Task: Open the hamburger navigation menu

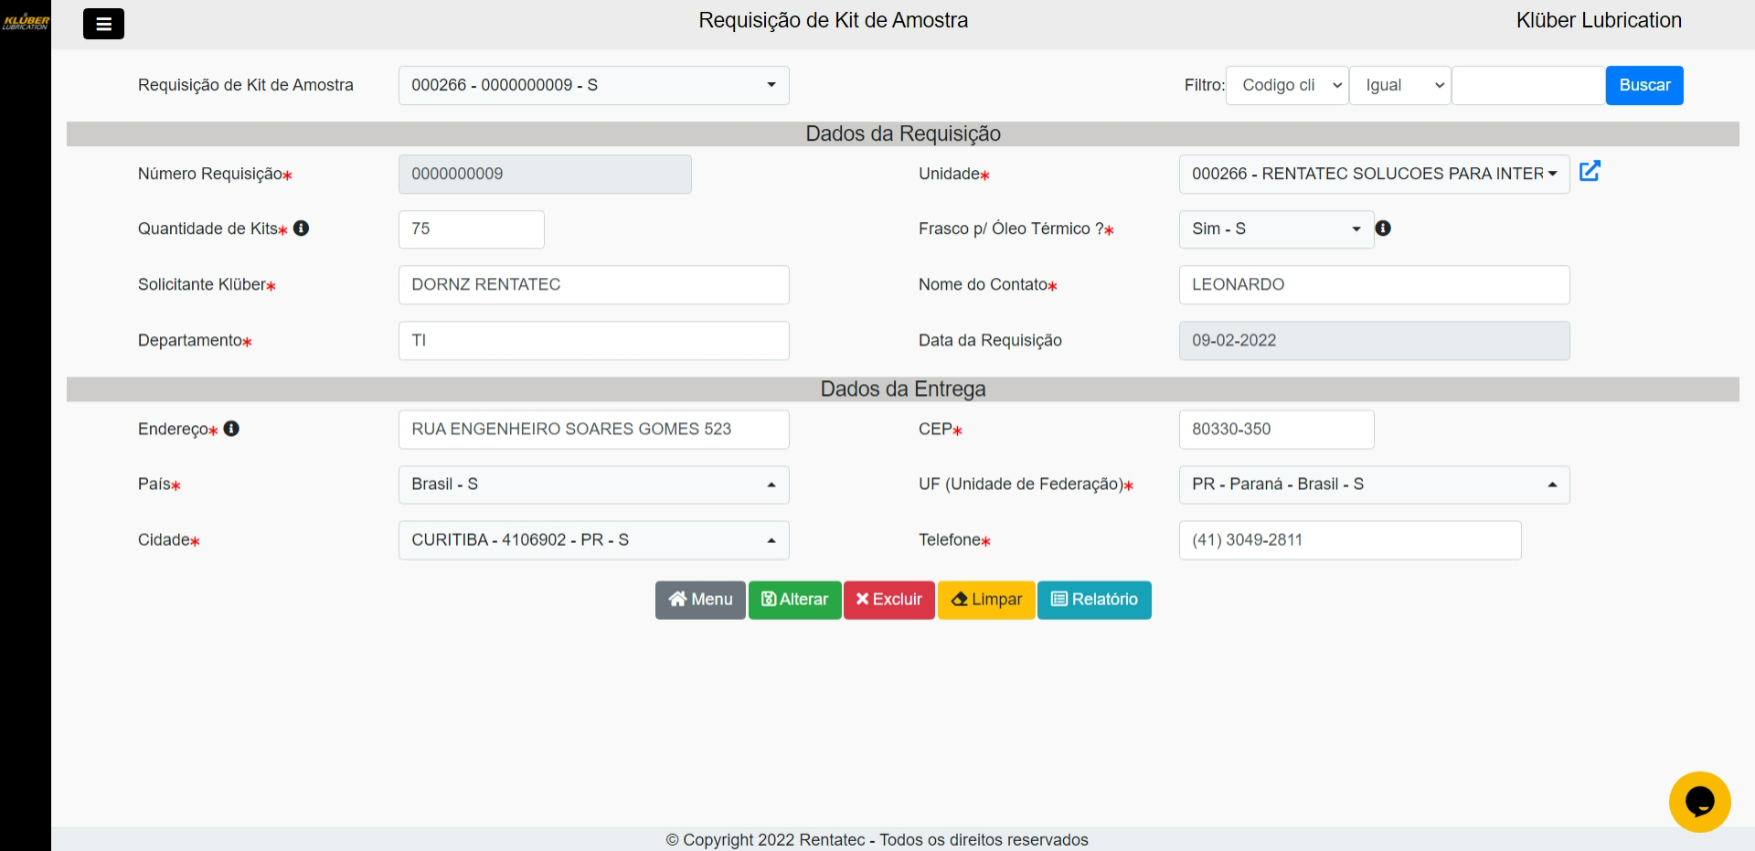Action: click(x=103, y=23)
